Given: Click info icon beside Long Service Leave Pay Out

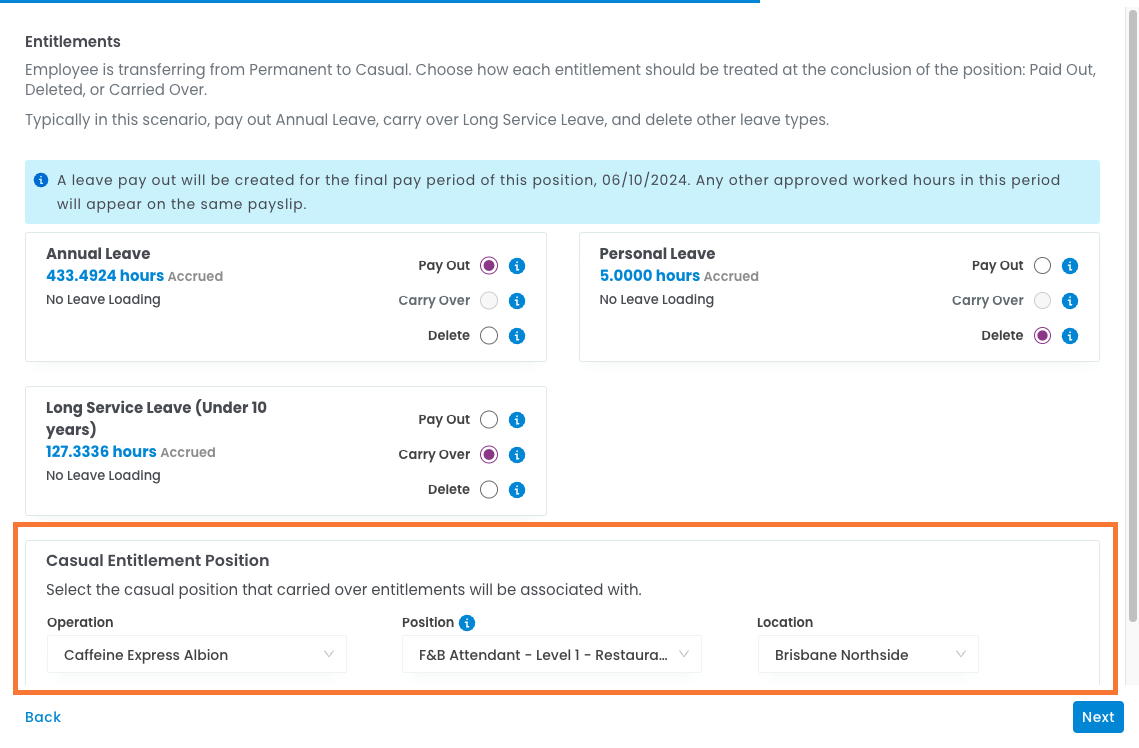Looking at the screenshot, I should (517, 420).
